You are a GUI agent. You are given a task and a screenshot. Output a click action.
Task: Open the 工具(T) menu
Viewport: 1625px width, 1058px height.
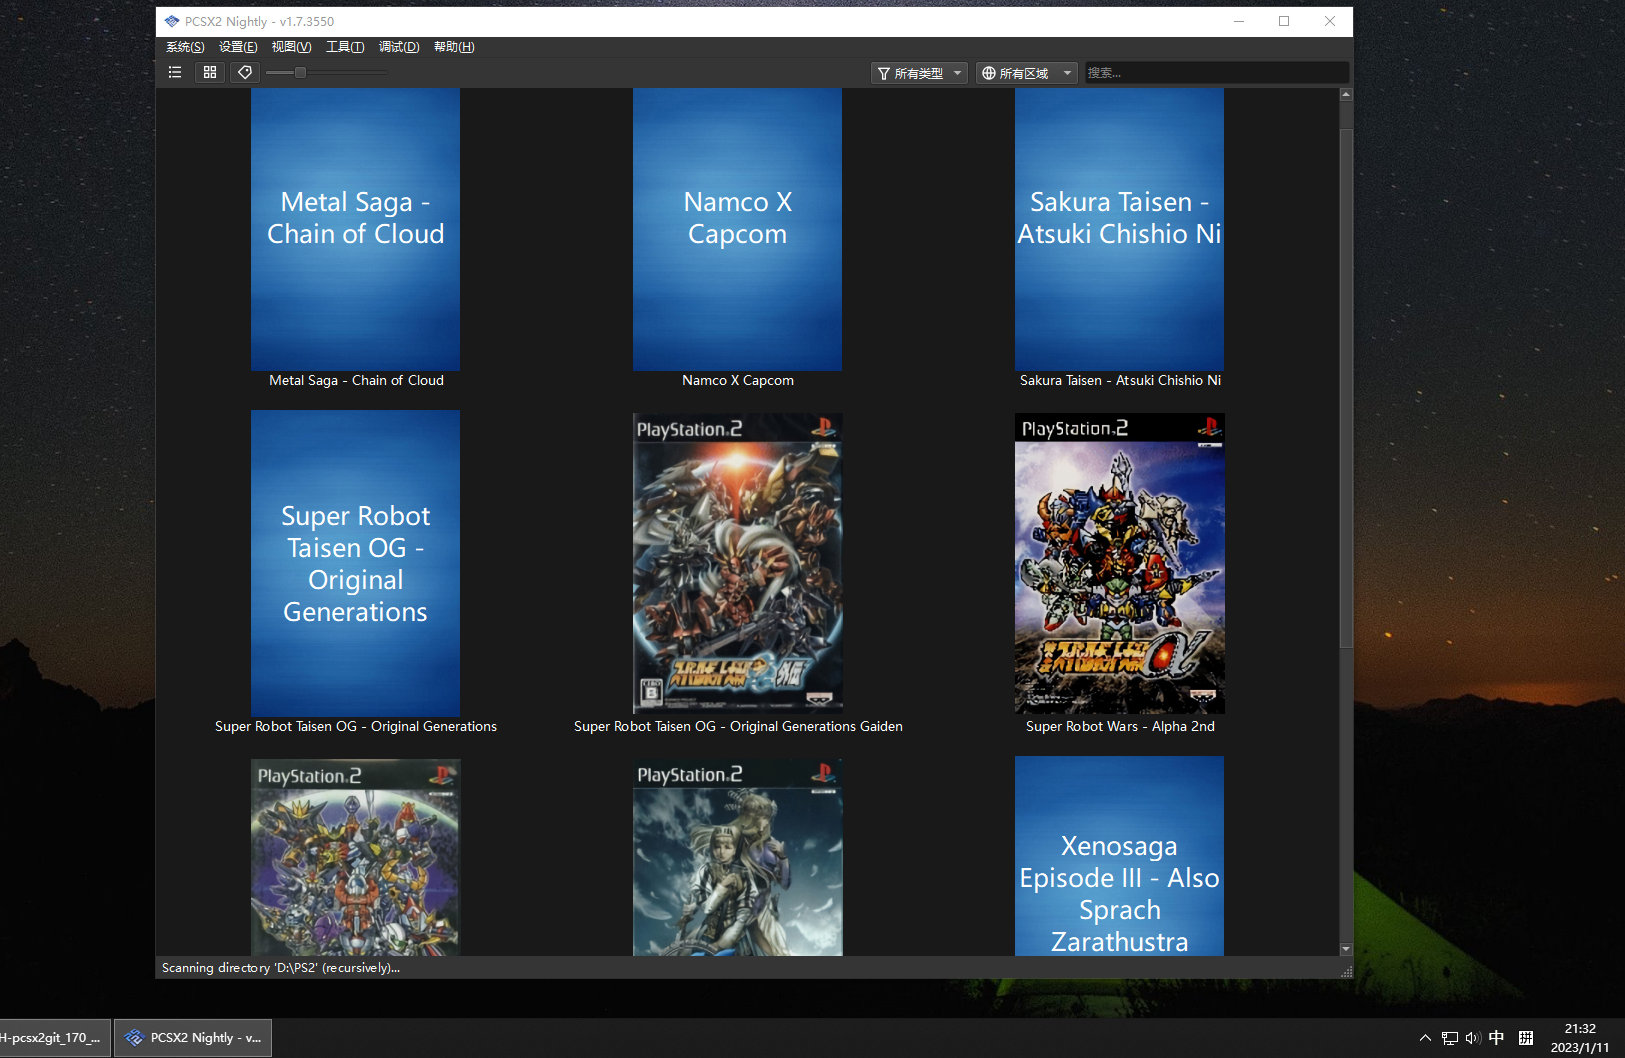345,47
